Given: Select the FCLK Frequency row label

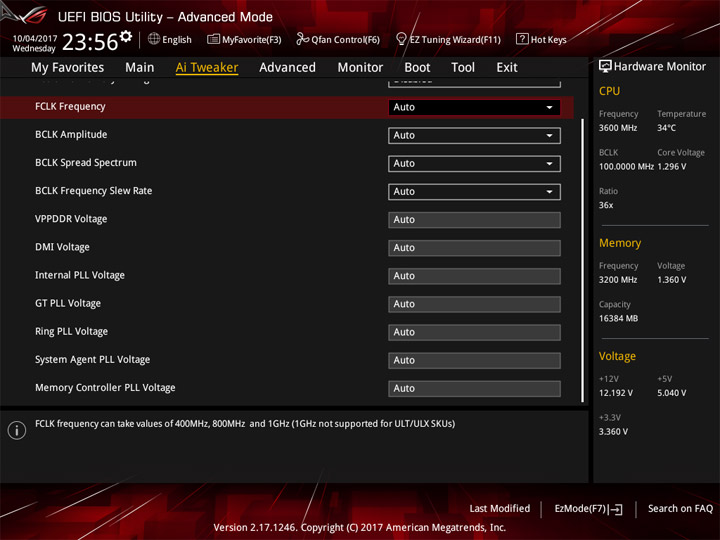Looking at the screenshot, I should [x=70, y=107].
